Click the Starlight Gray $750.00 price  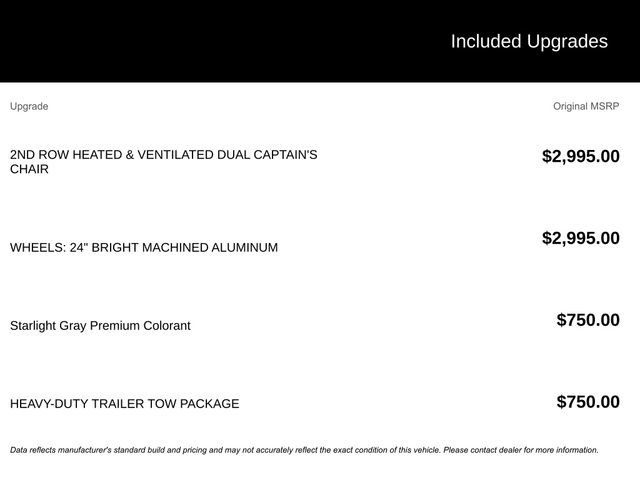[588, 320]
